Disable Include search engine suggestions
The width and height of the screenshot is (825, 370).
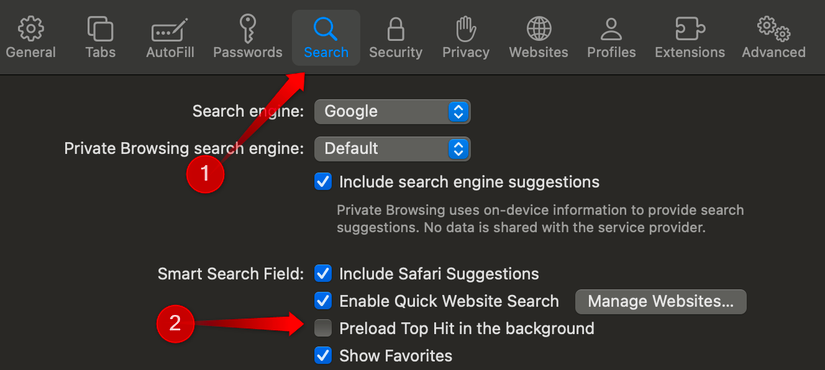[323, 182]
